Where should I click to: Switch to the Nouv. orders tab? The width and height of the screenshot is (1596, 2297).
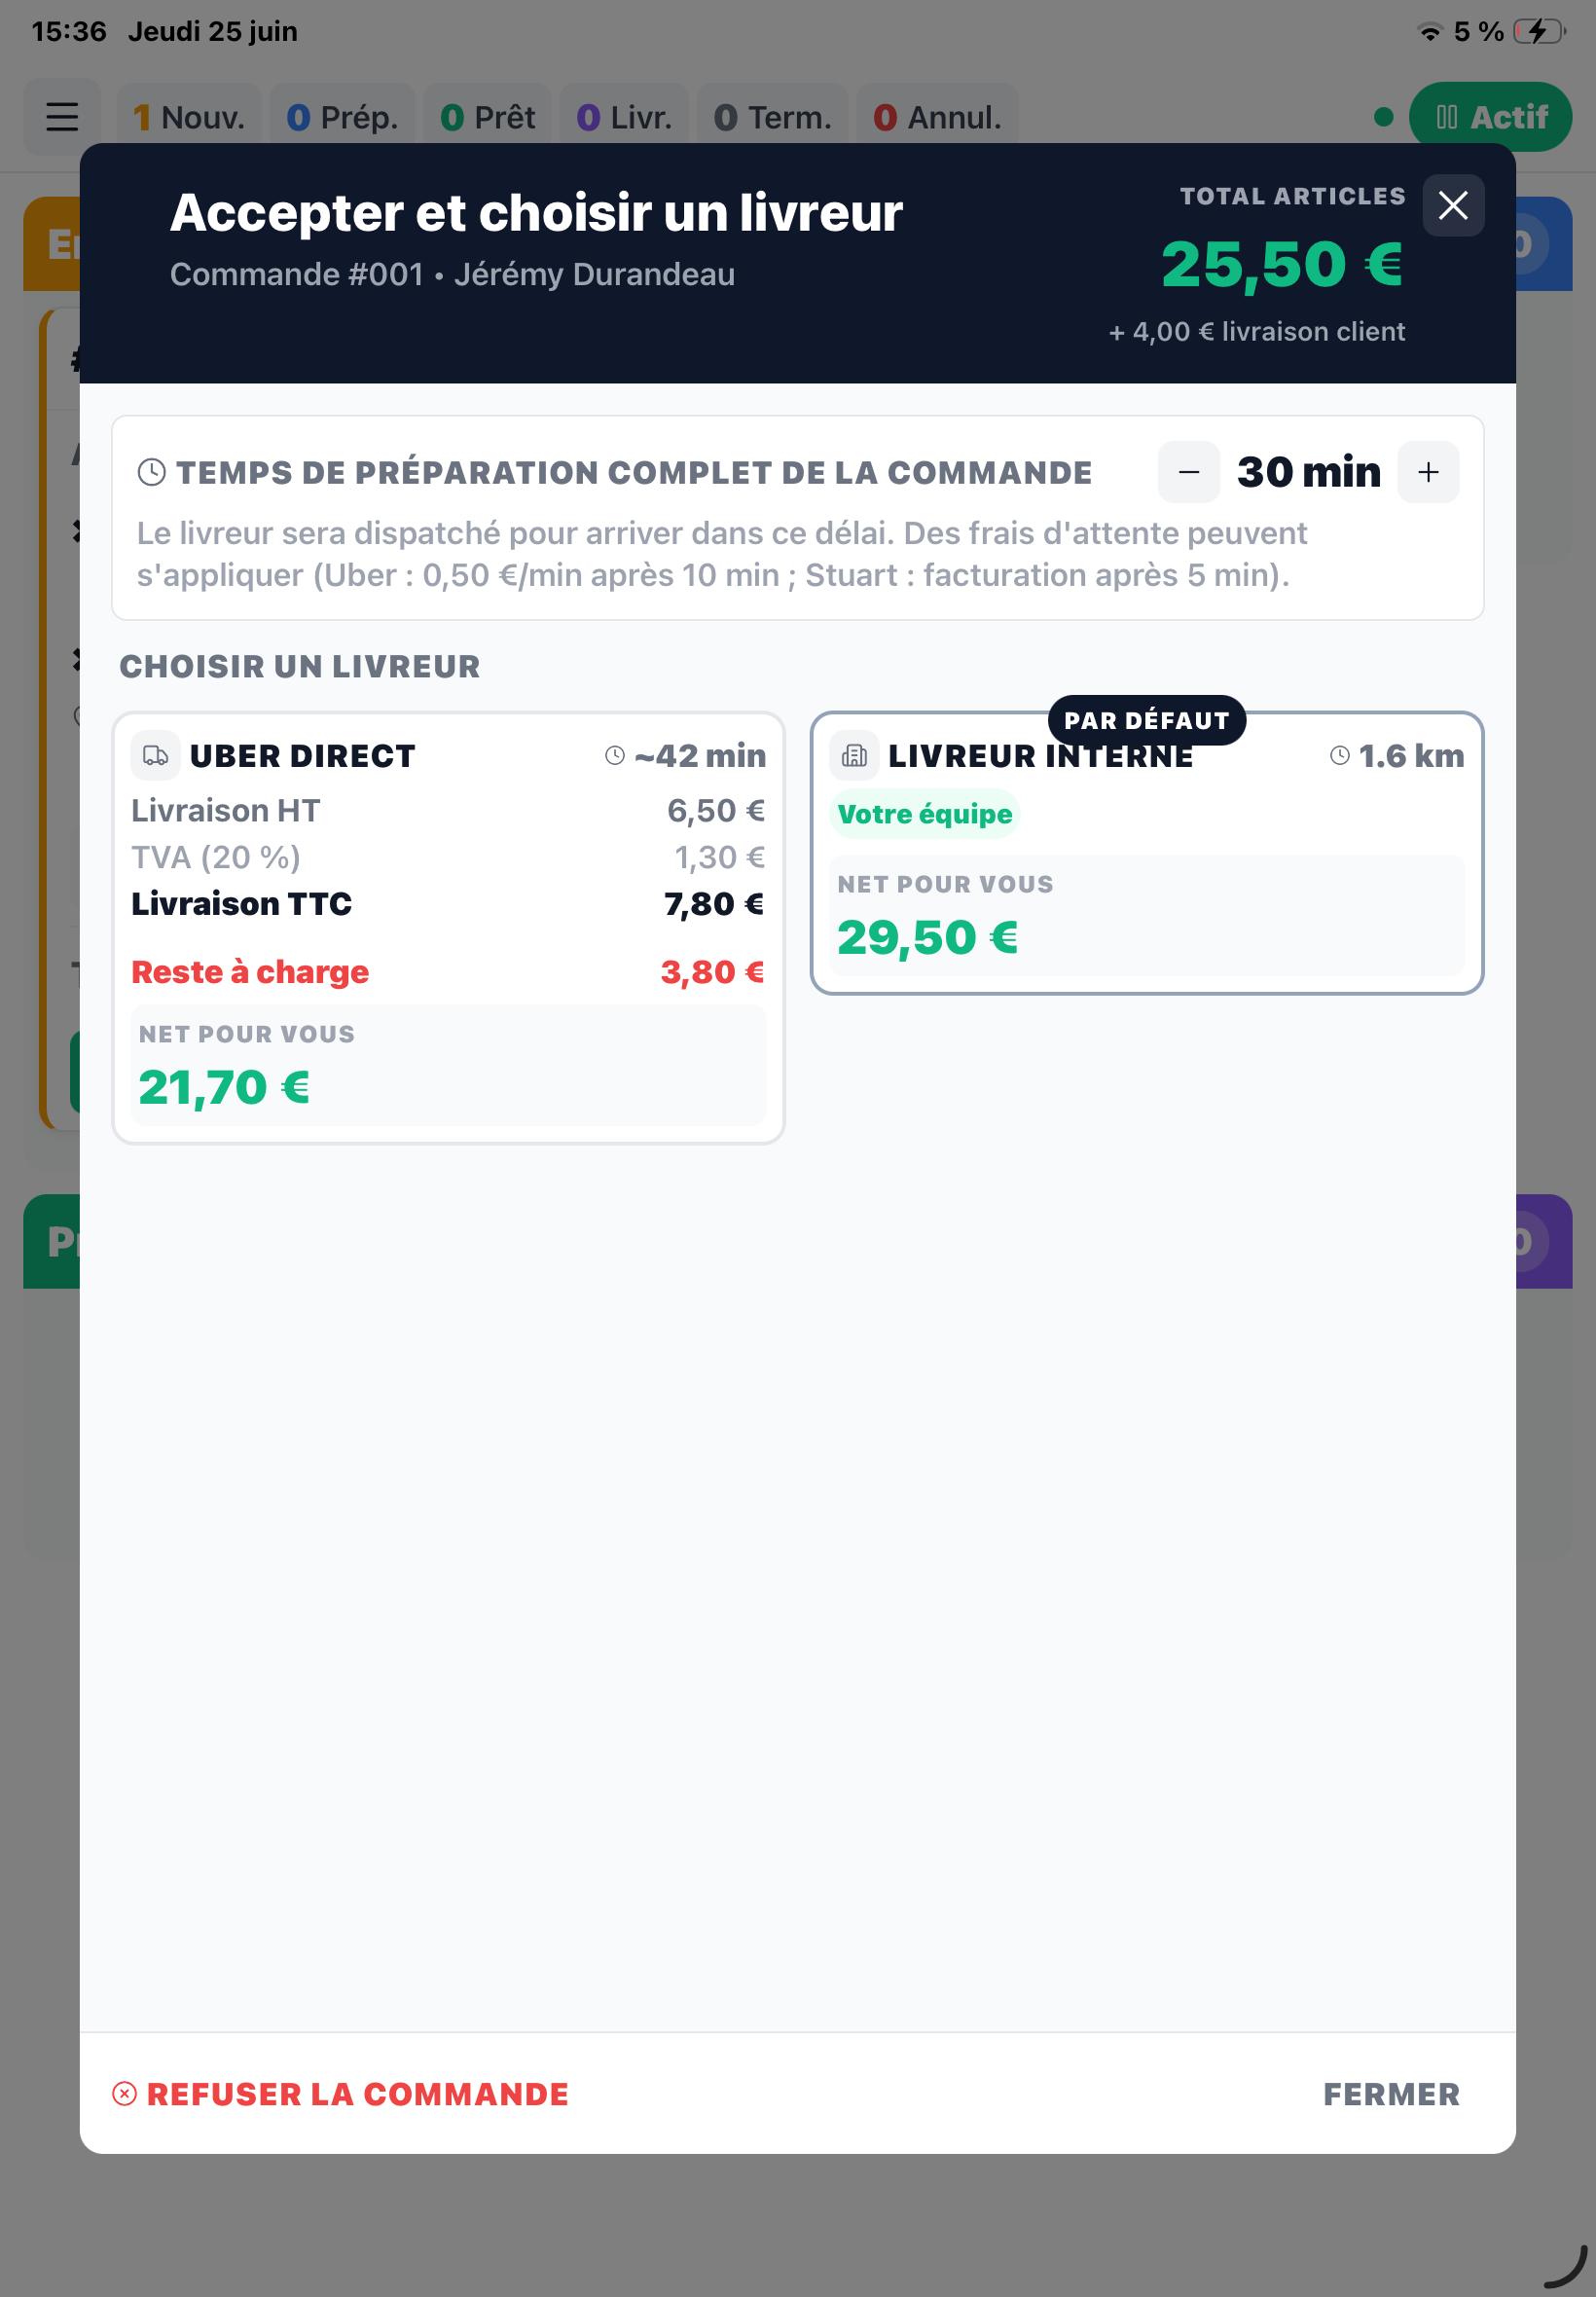[x=189, y=118]
